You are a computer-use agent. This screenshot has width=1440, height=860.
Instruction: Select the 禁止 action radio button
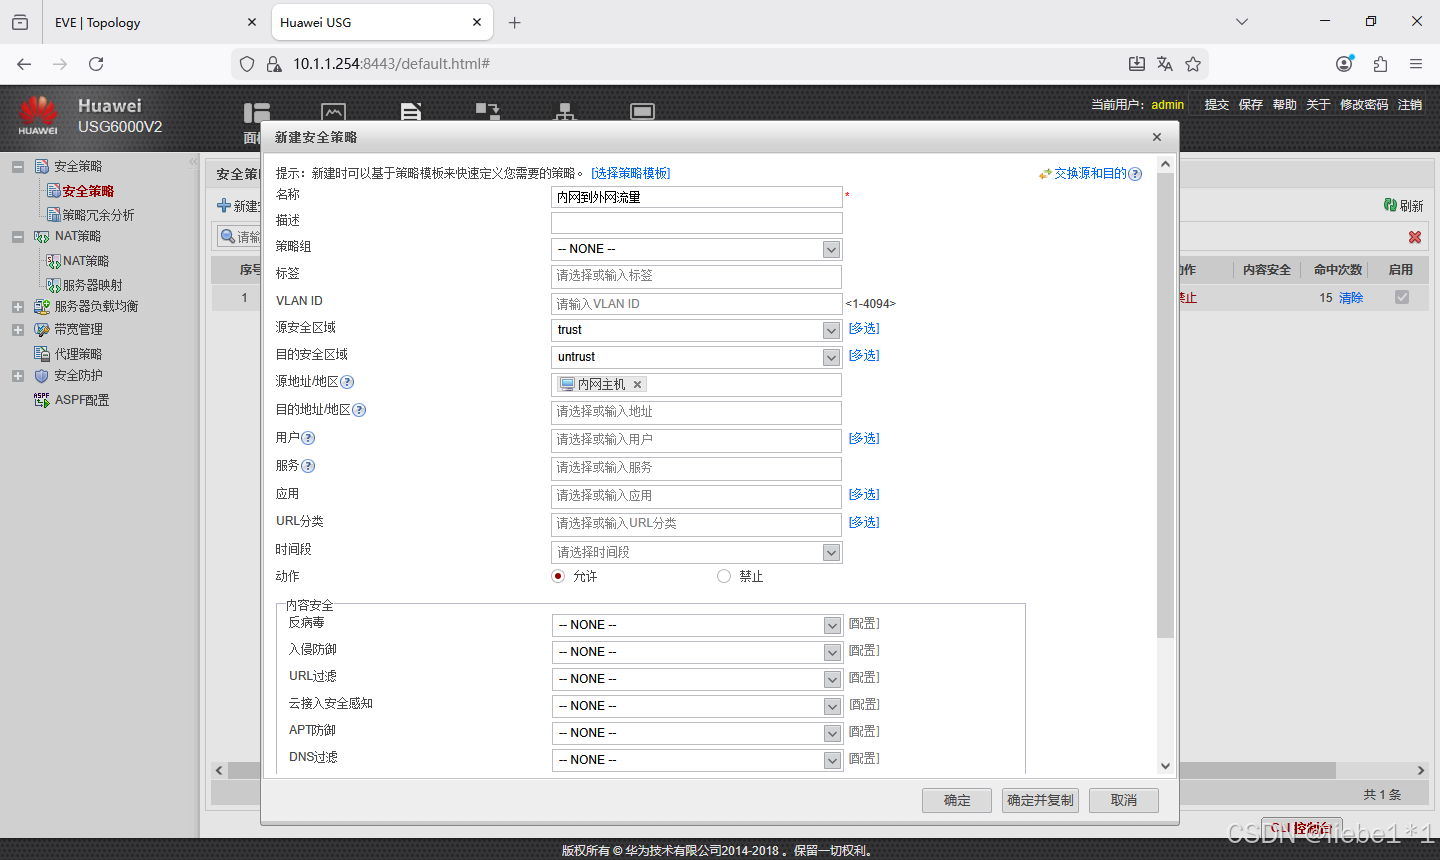pyautogui.click(x=723, y=575)
